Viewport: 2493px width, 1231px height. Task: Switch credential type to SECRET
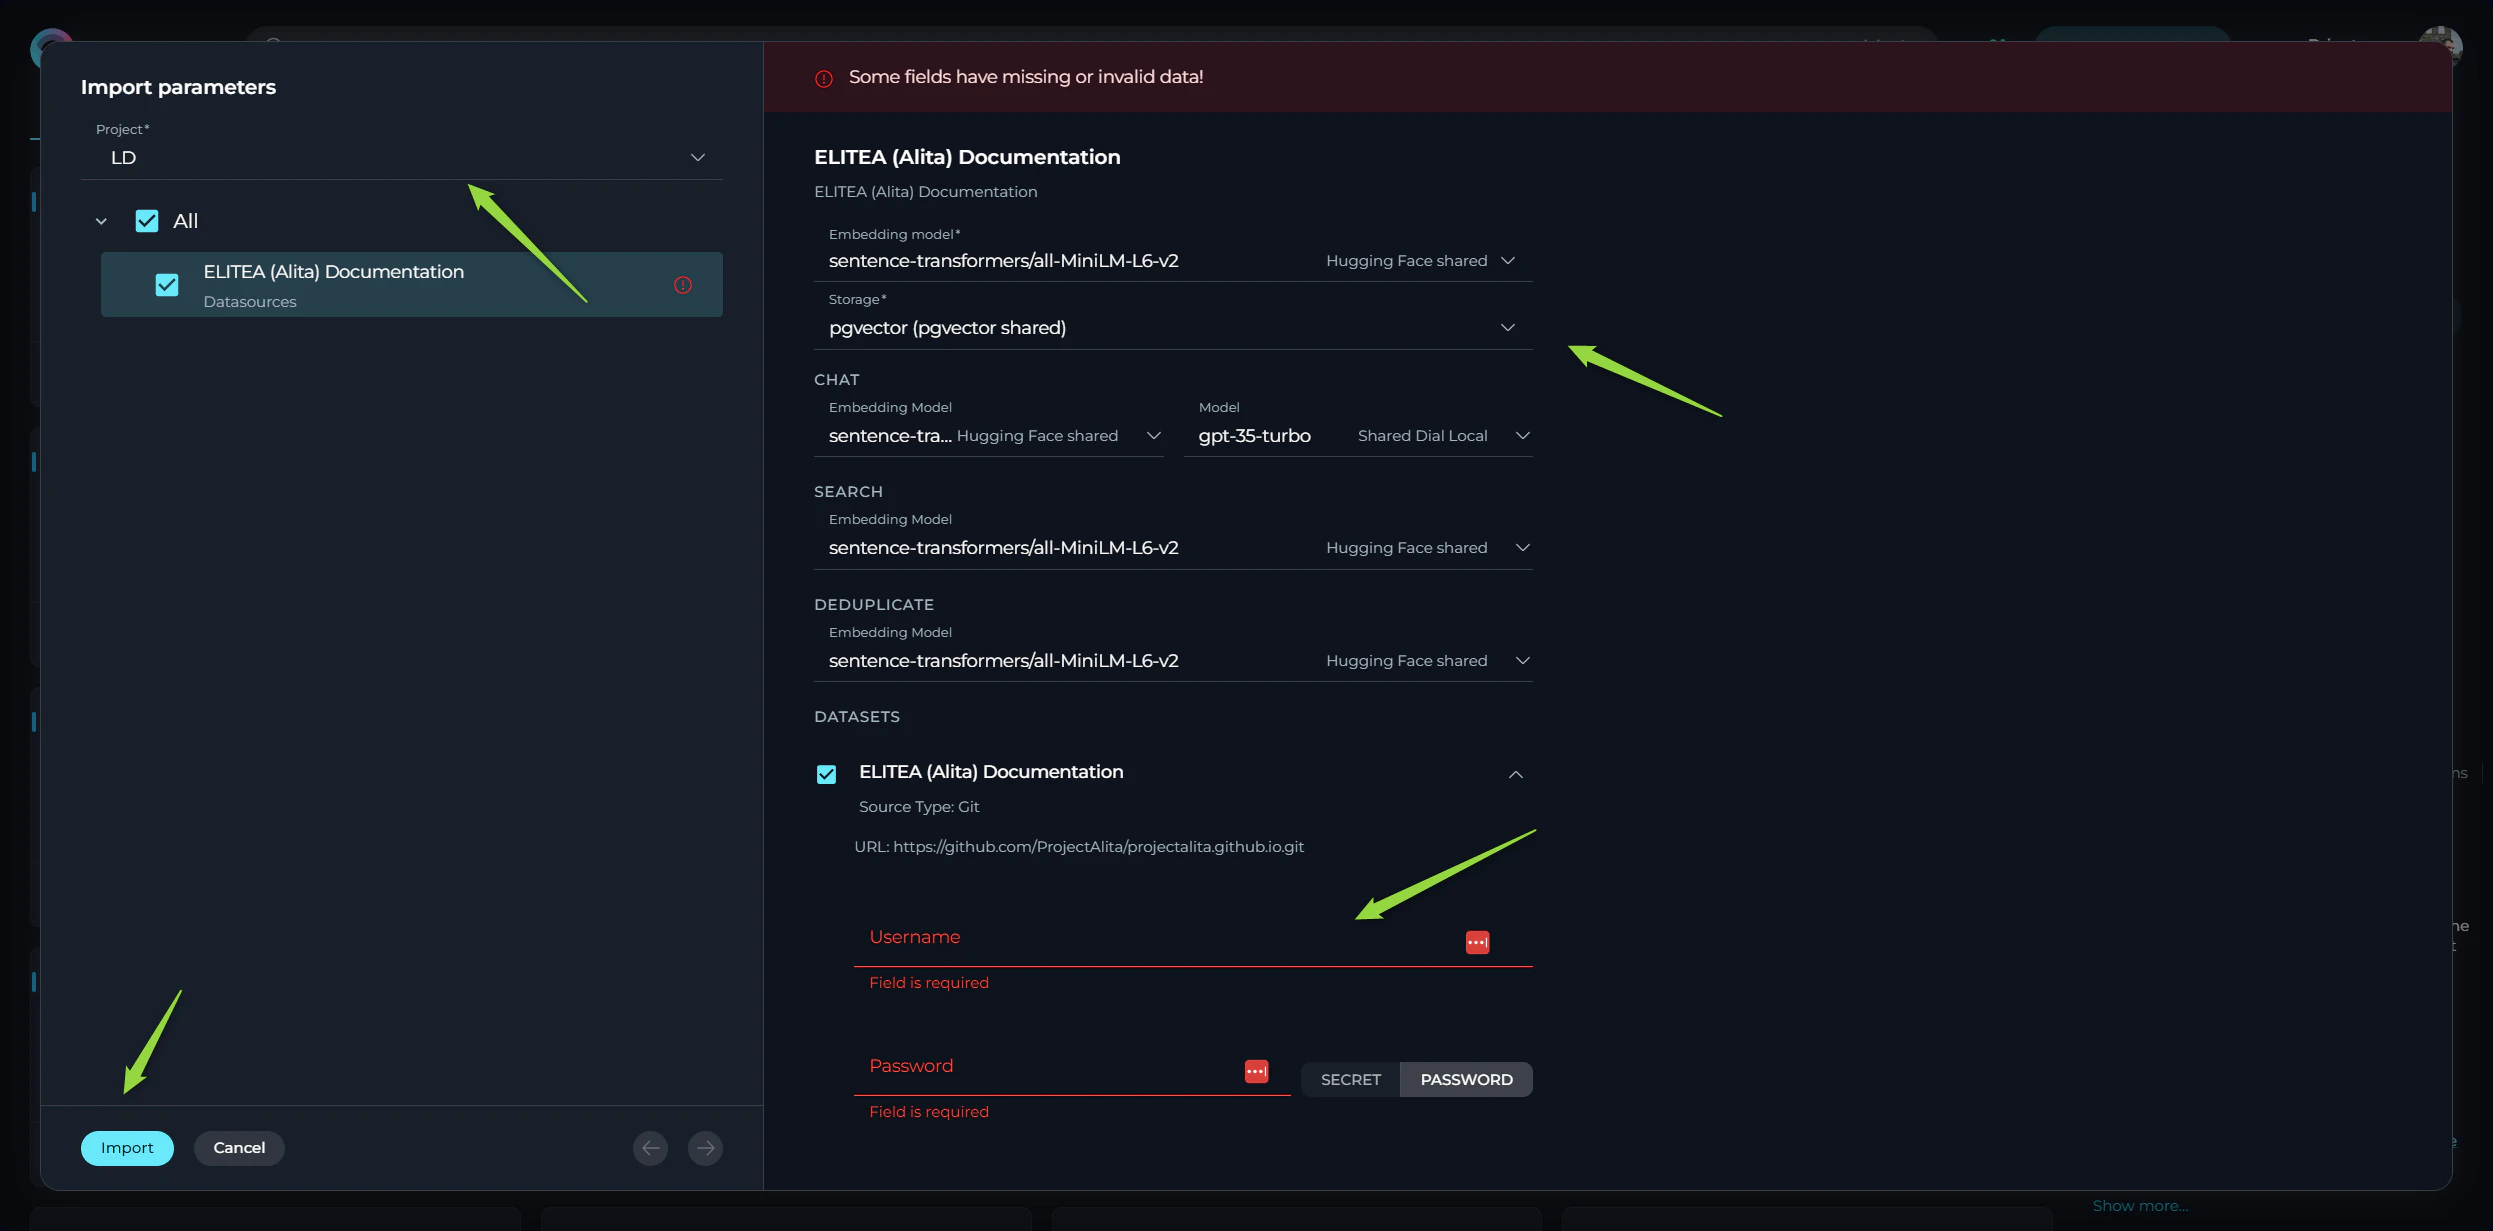(1350, 1079)
